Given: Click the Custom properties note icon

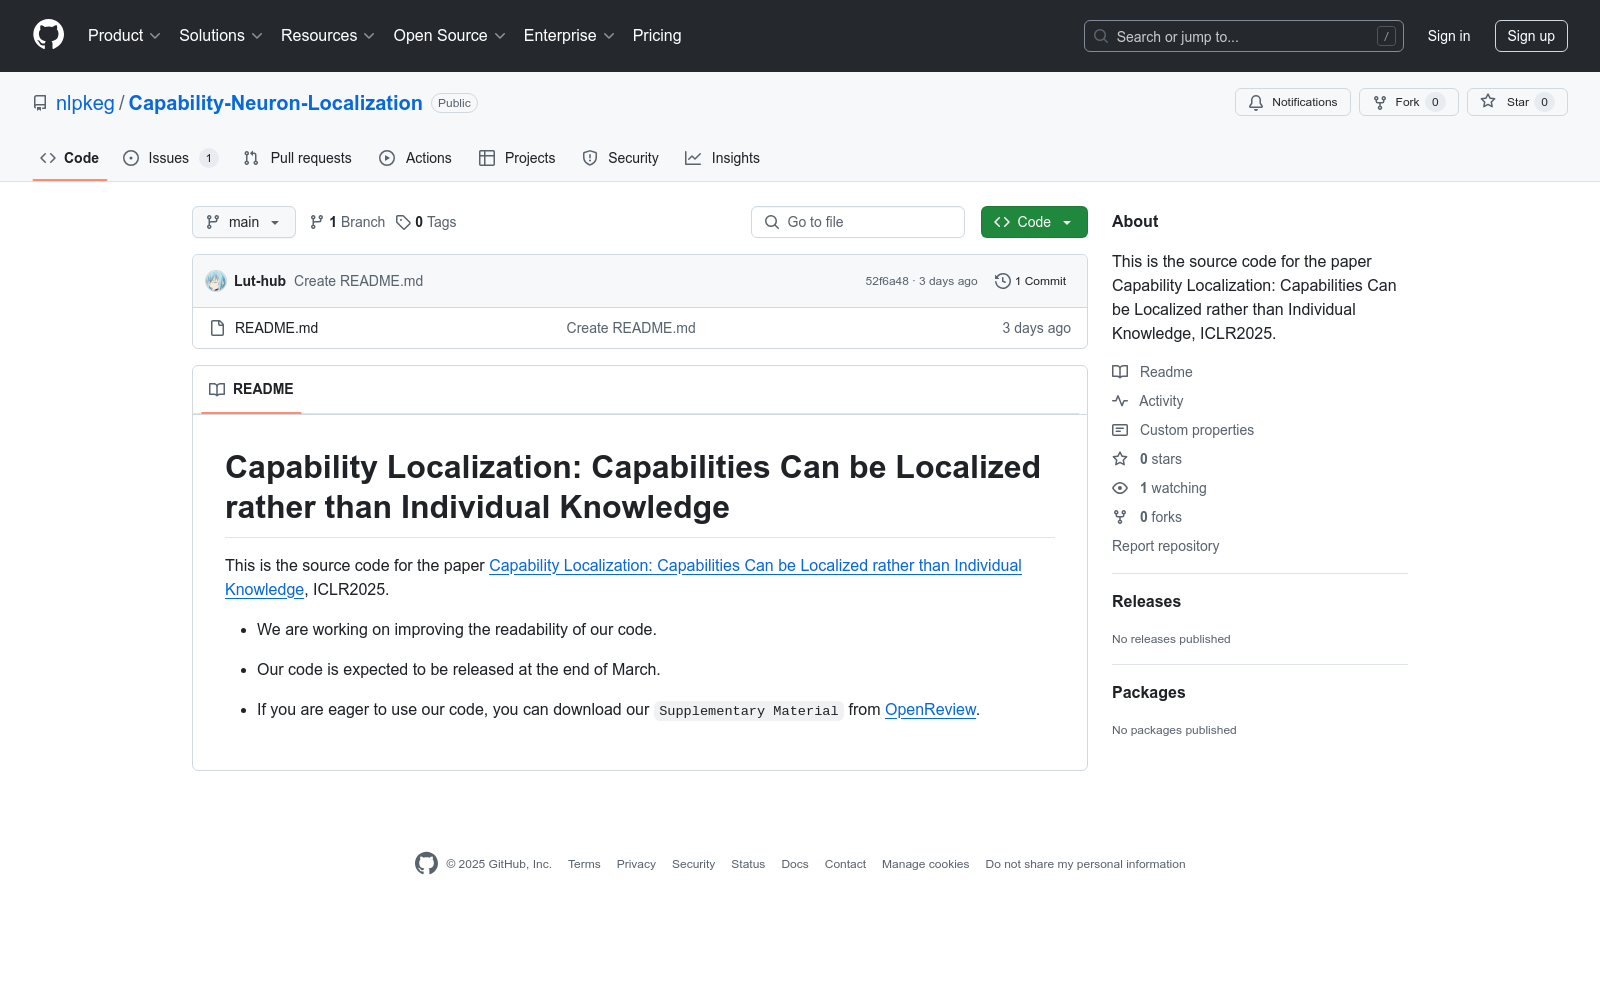Looking at the screenshot, I should (1120, 430).
